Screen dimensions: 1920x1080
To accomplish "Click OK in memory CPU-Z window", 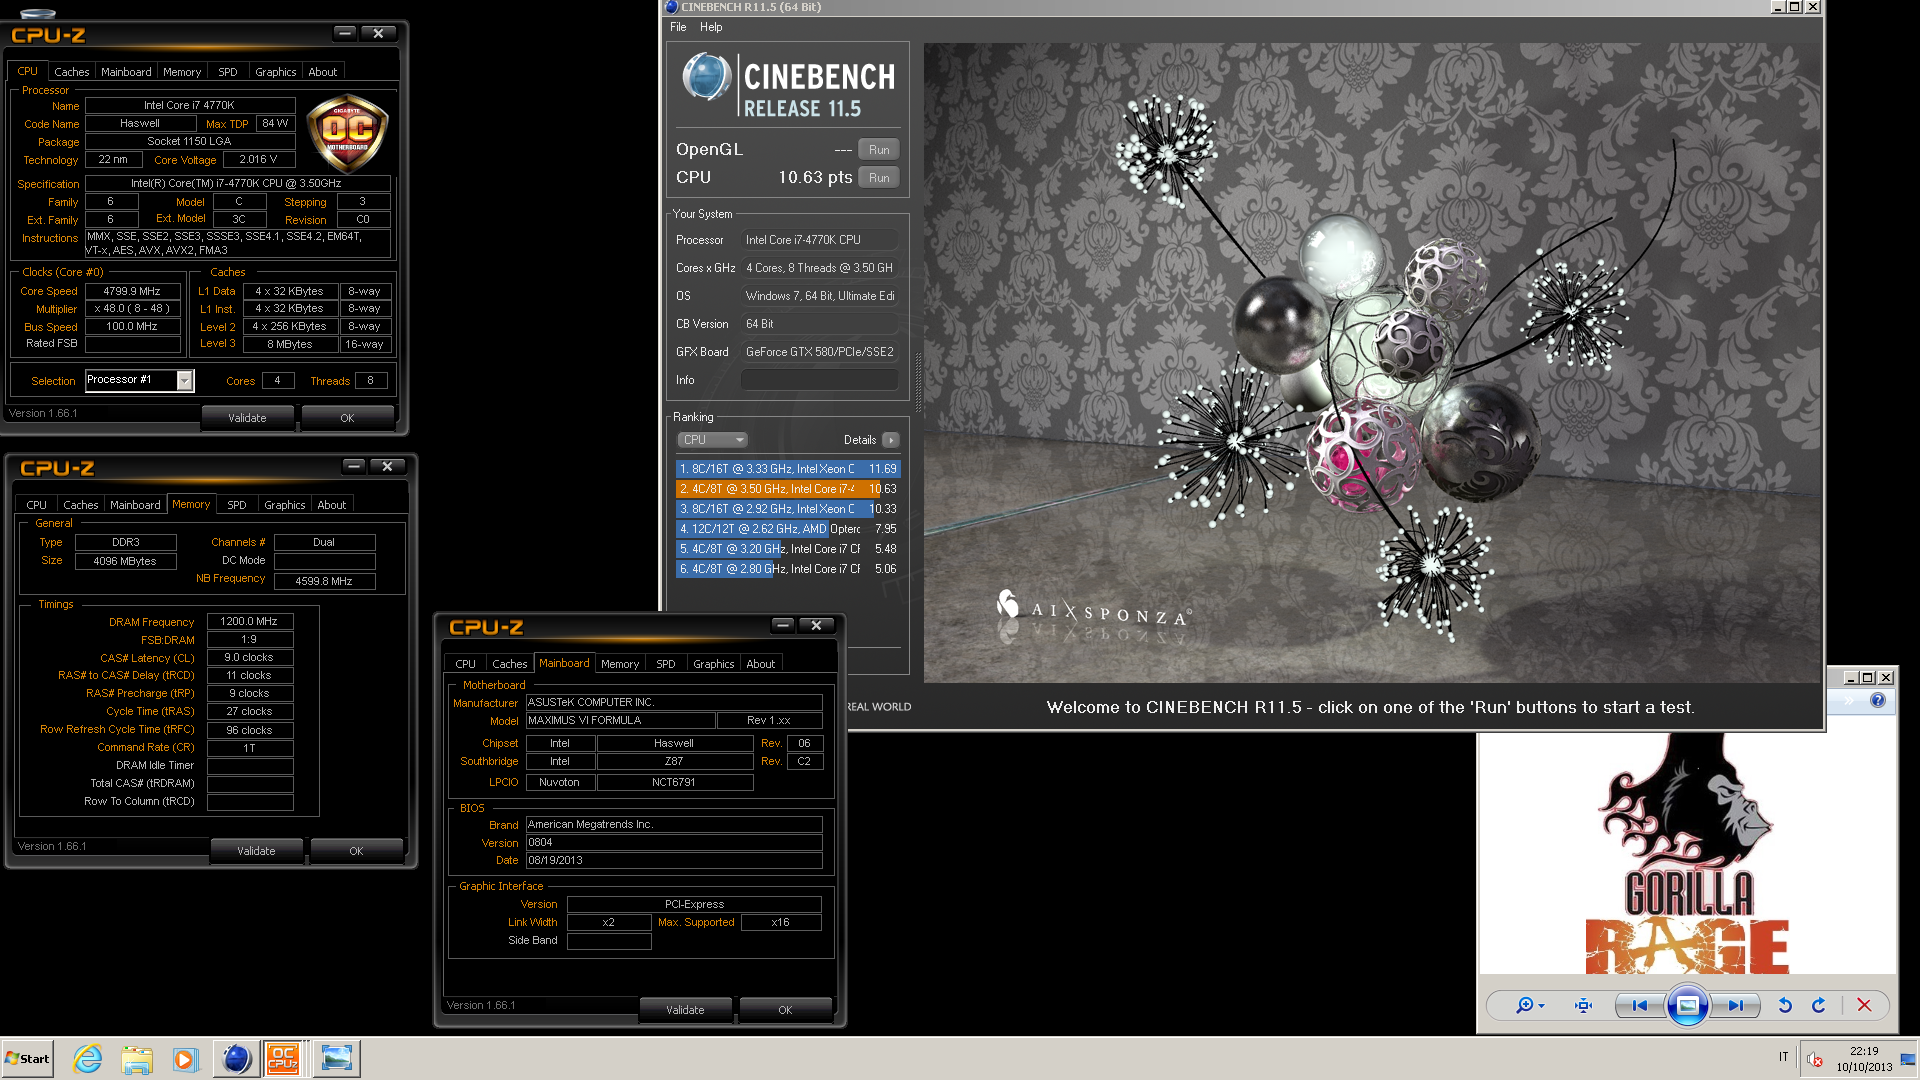I will pos(356,851).
